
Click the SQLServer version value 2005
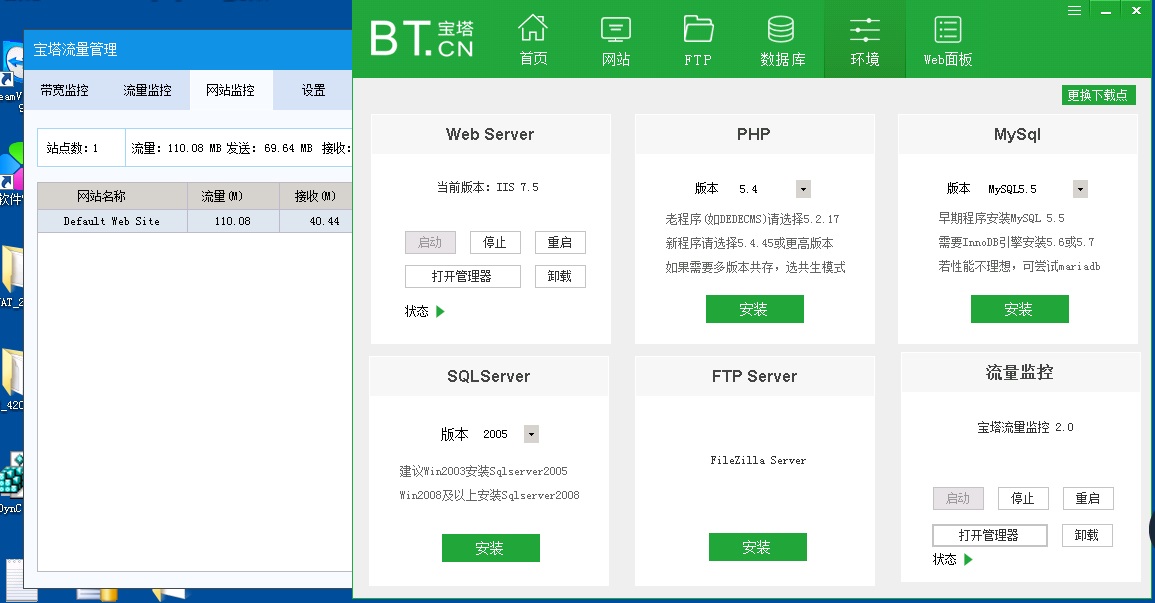[x=495, y=434]
